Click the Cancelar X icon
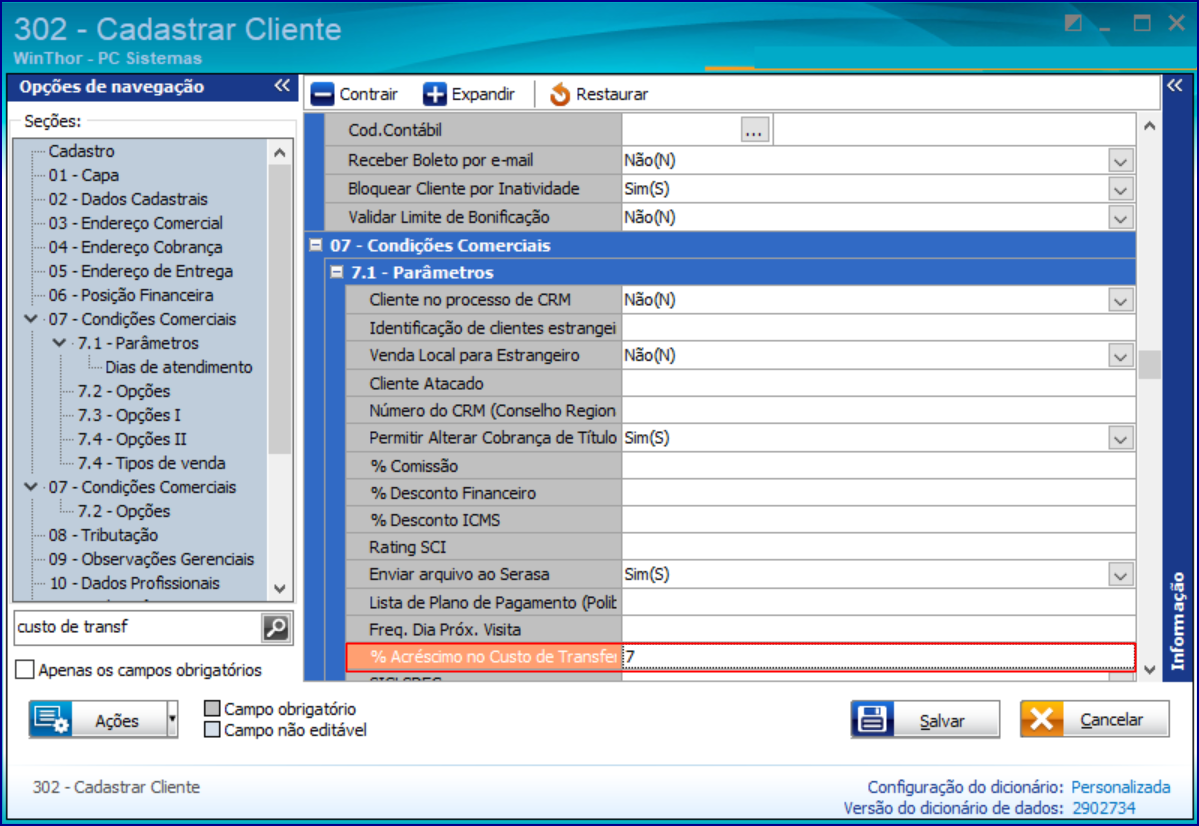Image resolution: width=1199 pixels, height=826 pixels. click(x=1041, y=720)
